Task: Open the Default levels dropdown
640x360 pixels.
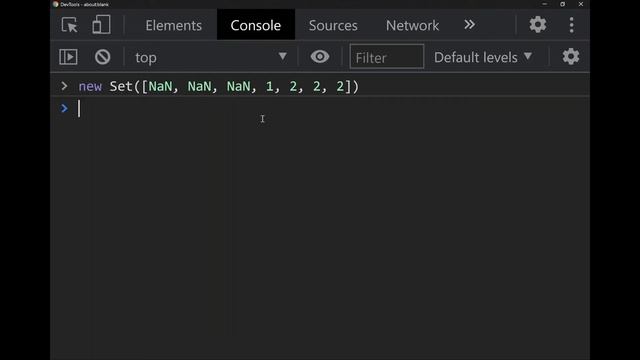Action: (483, 57)
